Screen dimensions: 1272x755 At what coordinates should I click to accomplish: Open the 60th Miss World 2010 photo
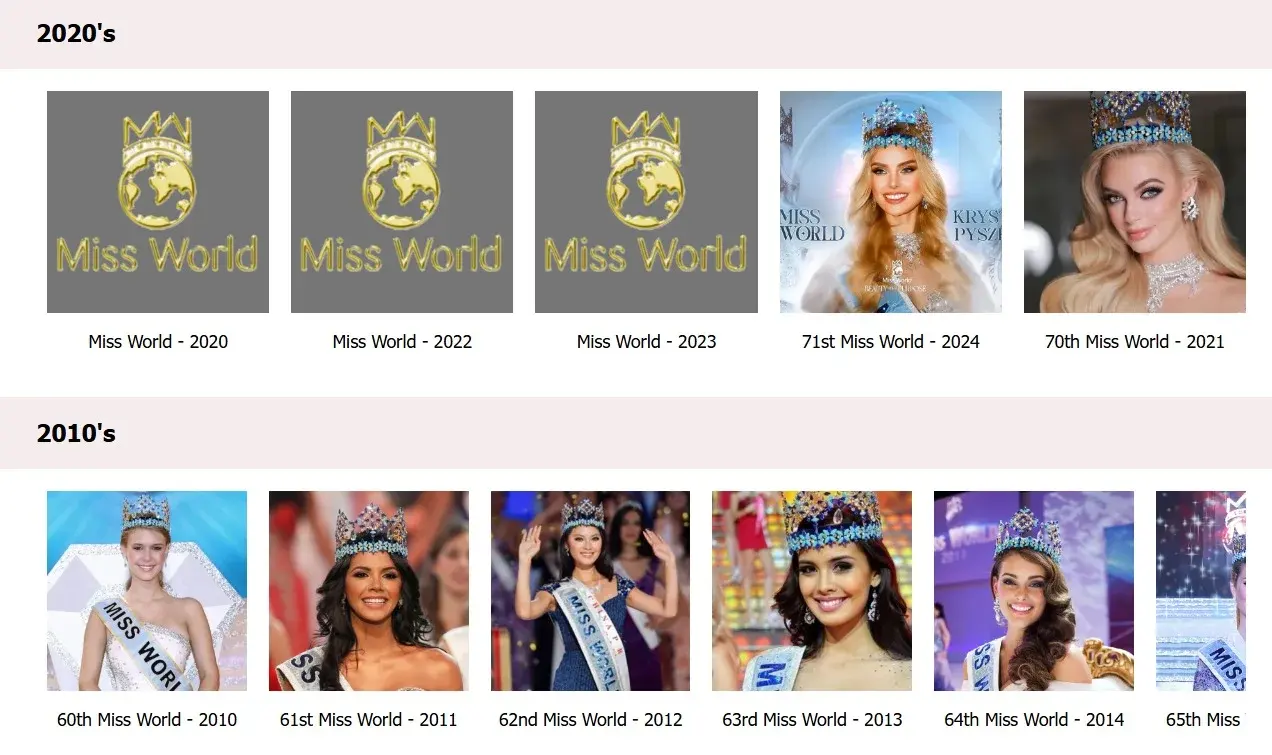(147, 590)
